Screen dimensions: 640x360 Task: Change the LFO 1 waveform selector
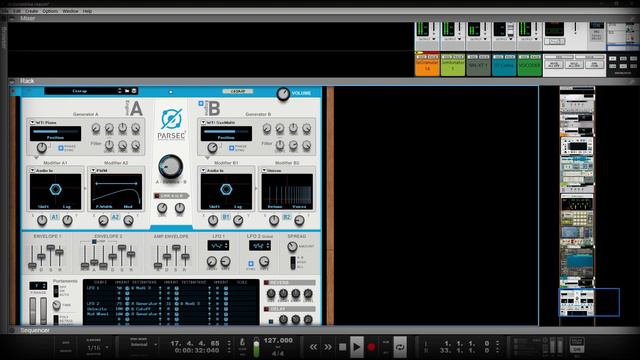218,245
